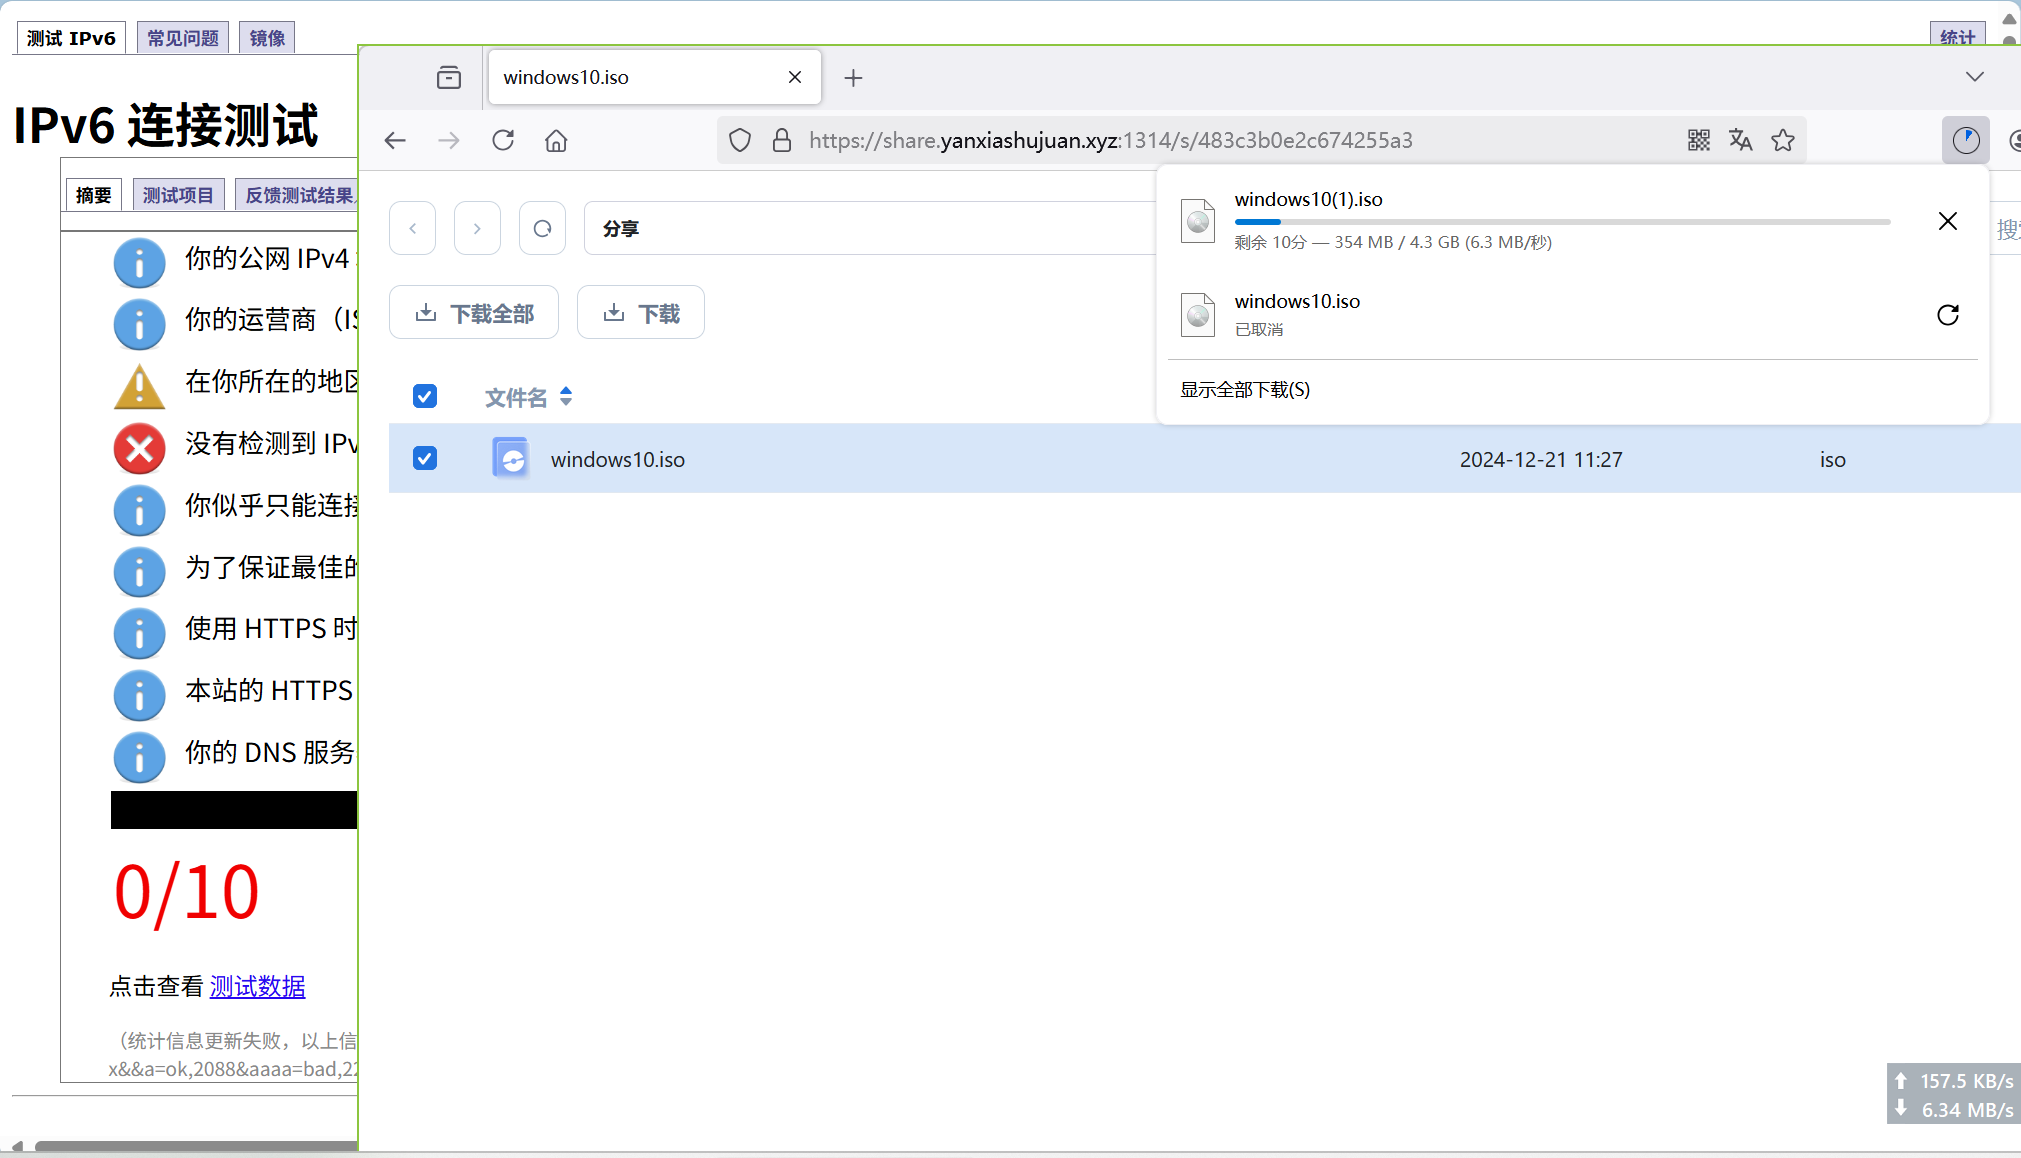Image resolution: width=2021 pixels, height=1158 pixels.
Task: Translate this page icon
Action: (x=1741, y=140)
